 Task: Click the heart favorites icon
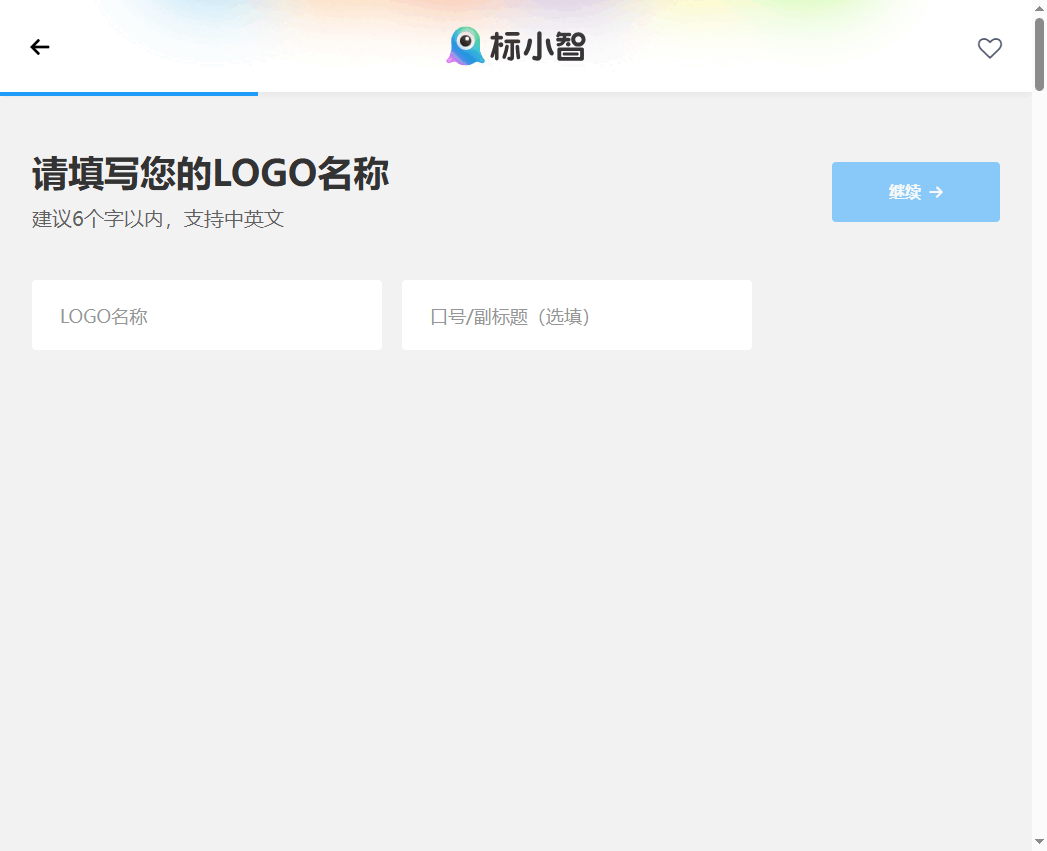pos(989,48)
